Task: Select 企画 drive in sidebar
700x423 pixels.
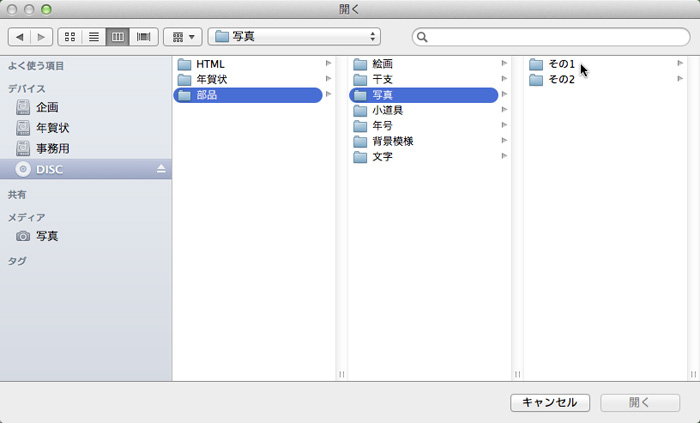Action: point(48,107)
